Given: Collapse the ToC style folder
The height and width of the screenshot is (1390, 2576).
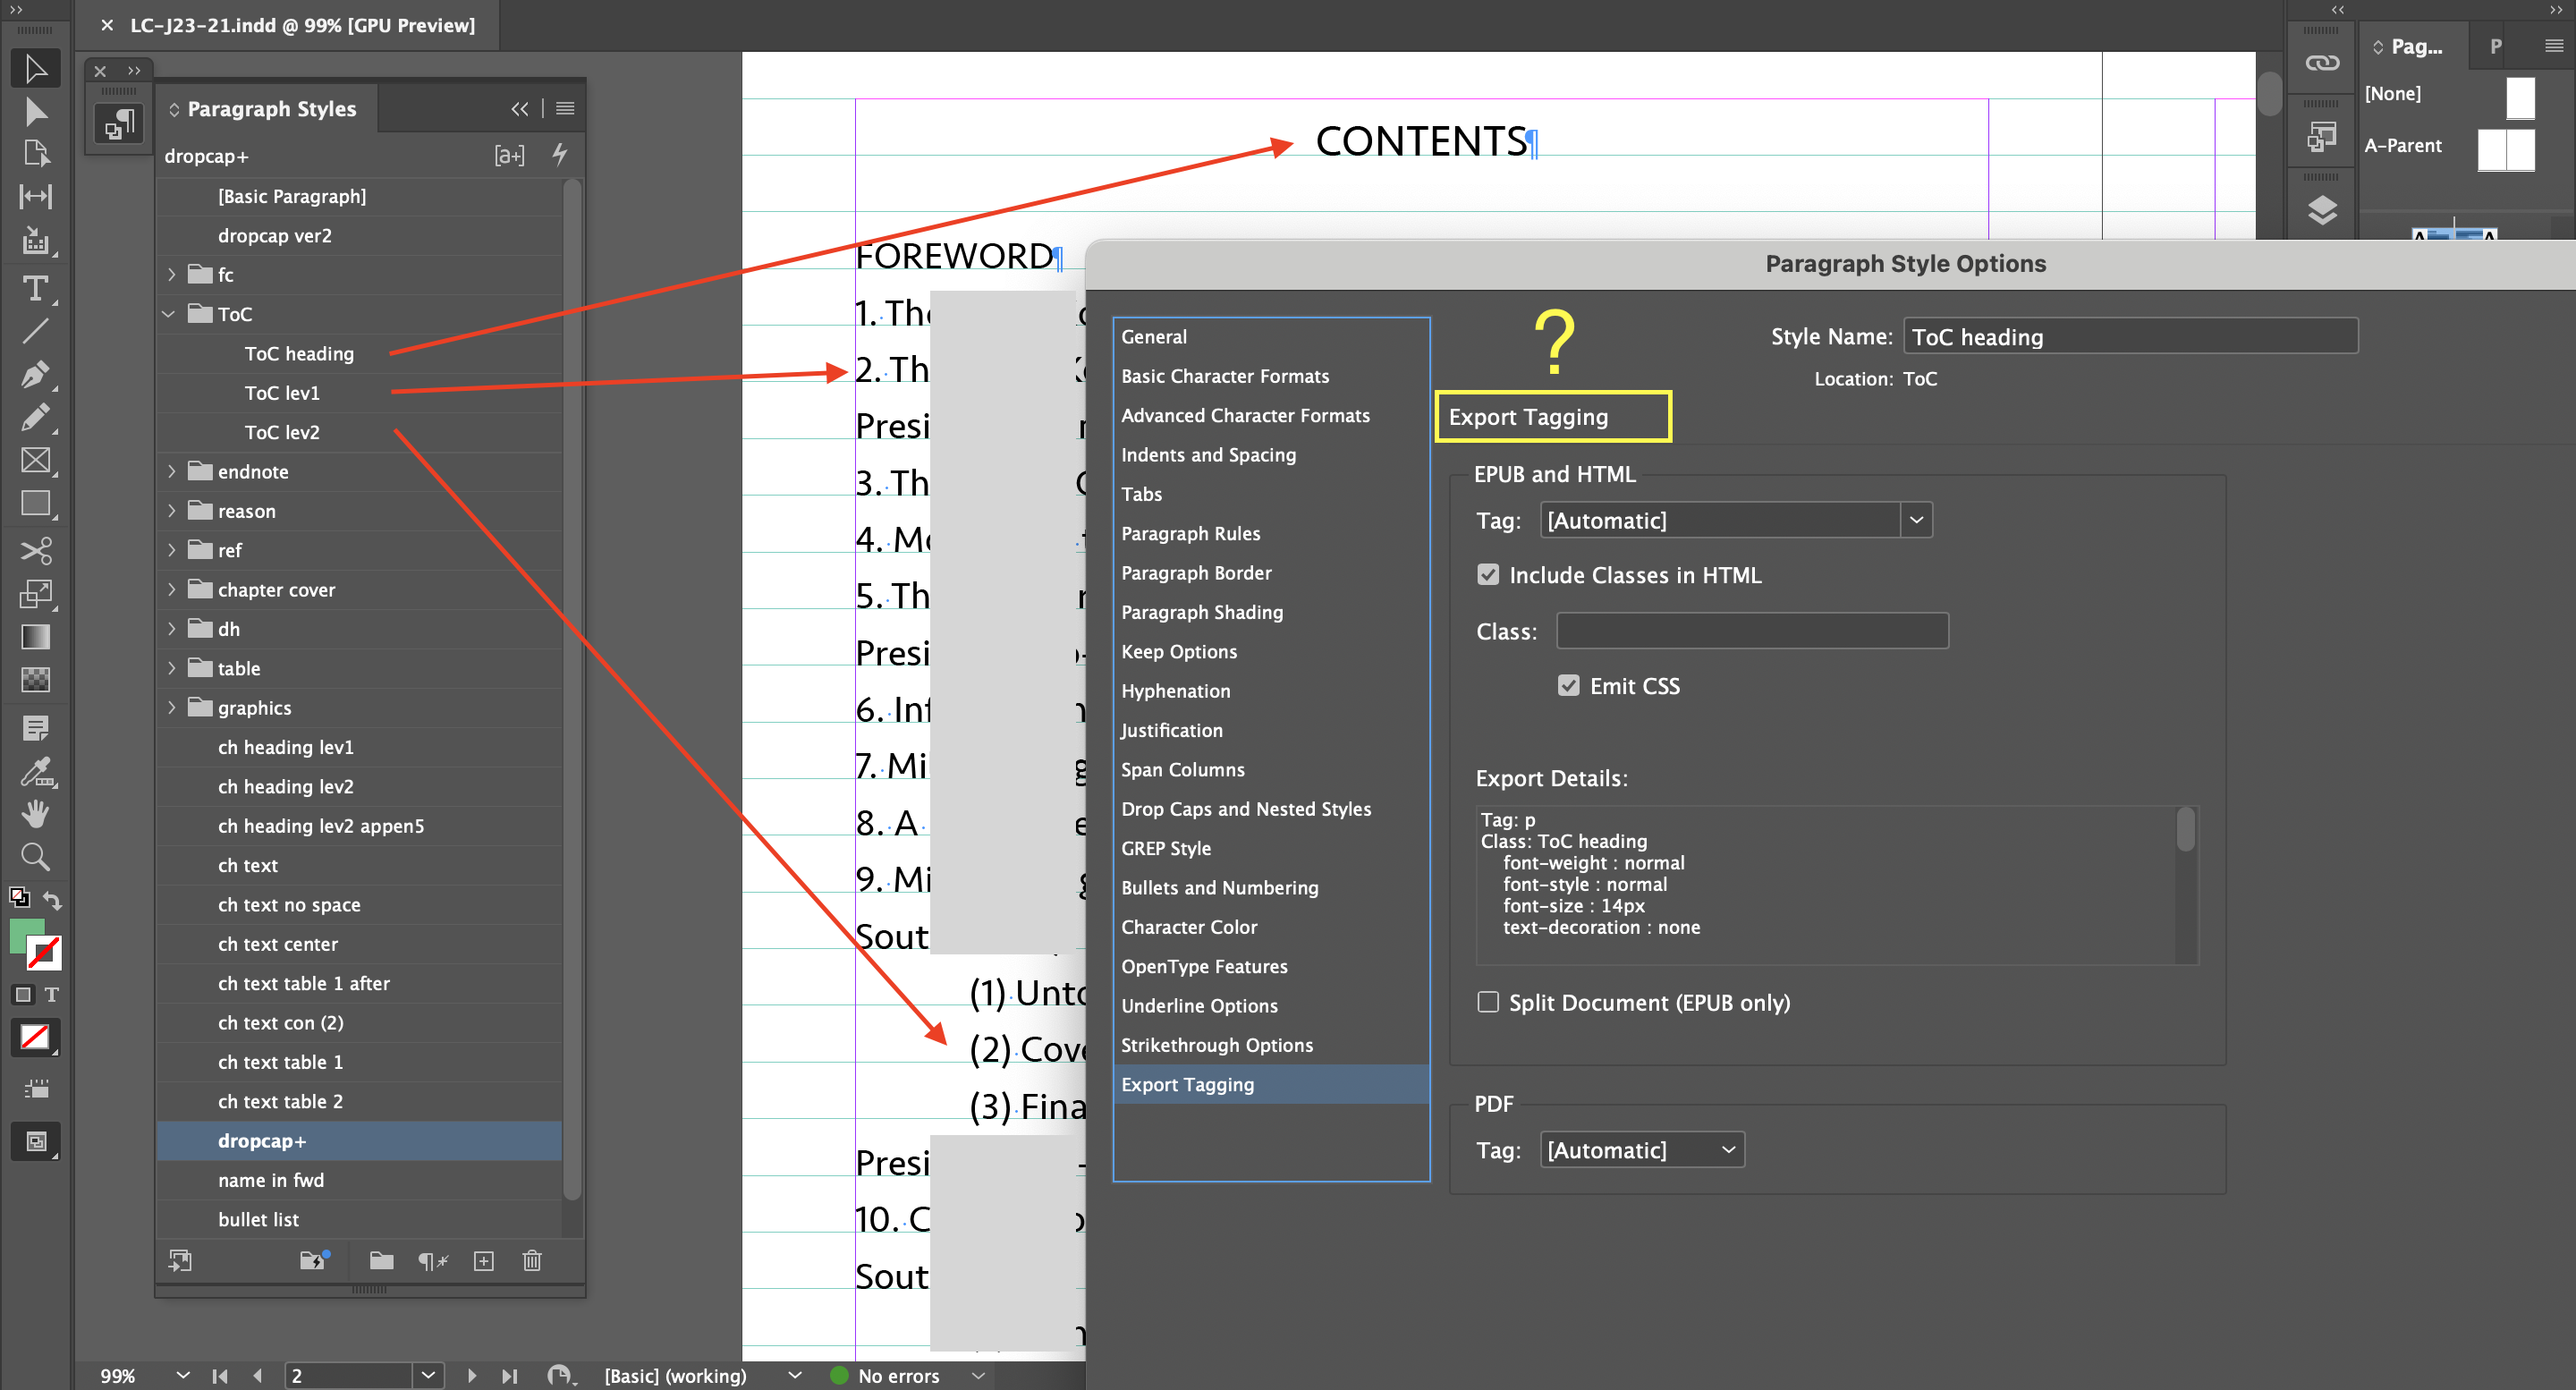Looking at the screenshot, I should (169, 313).
